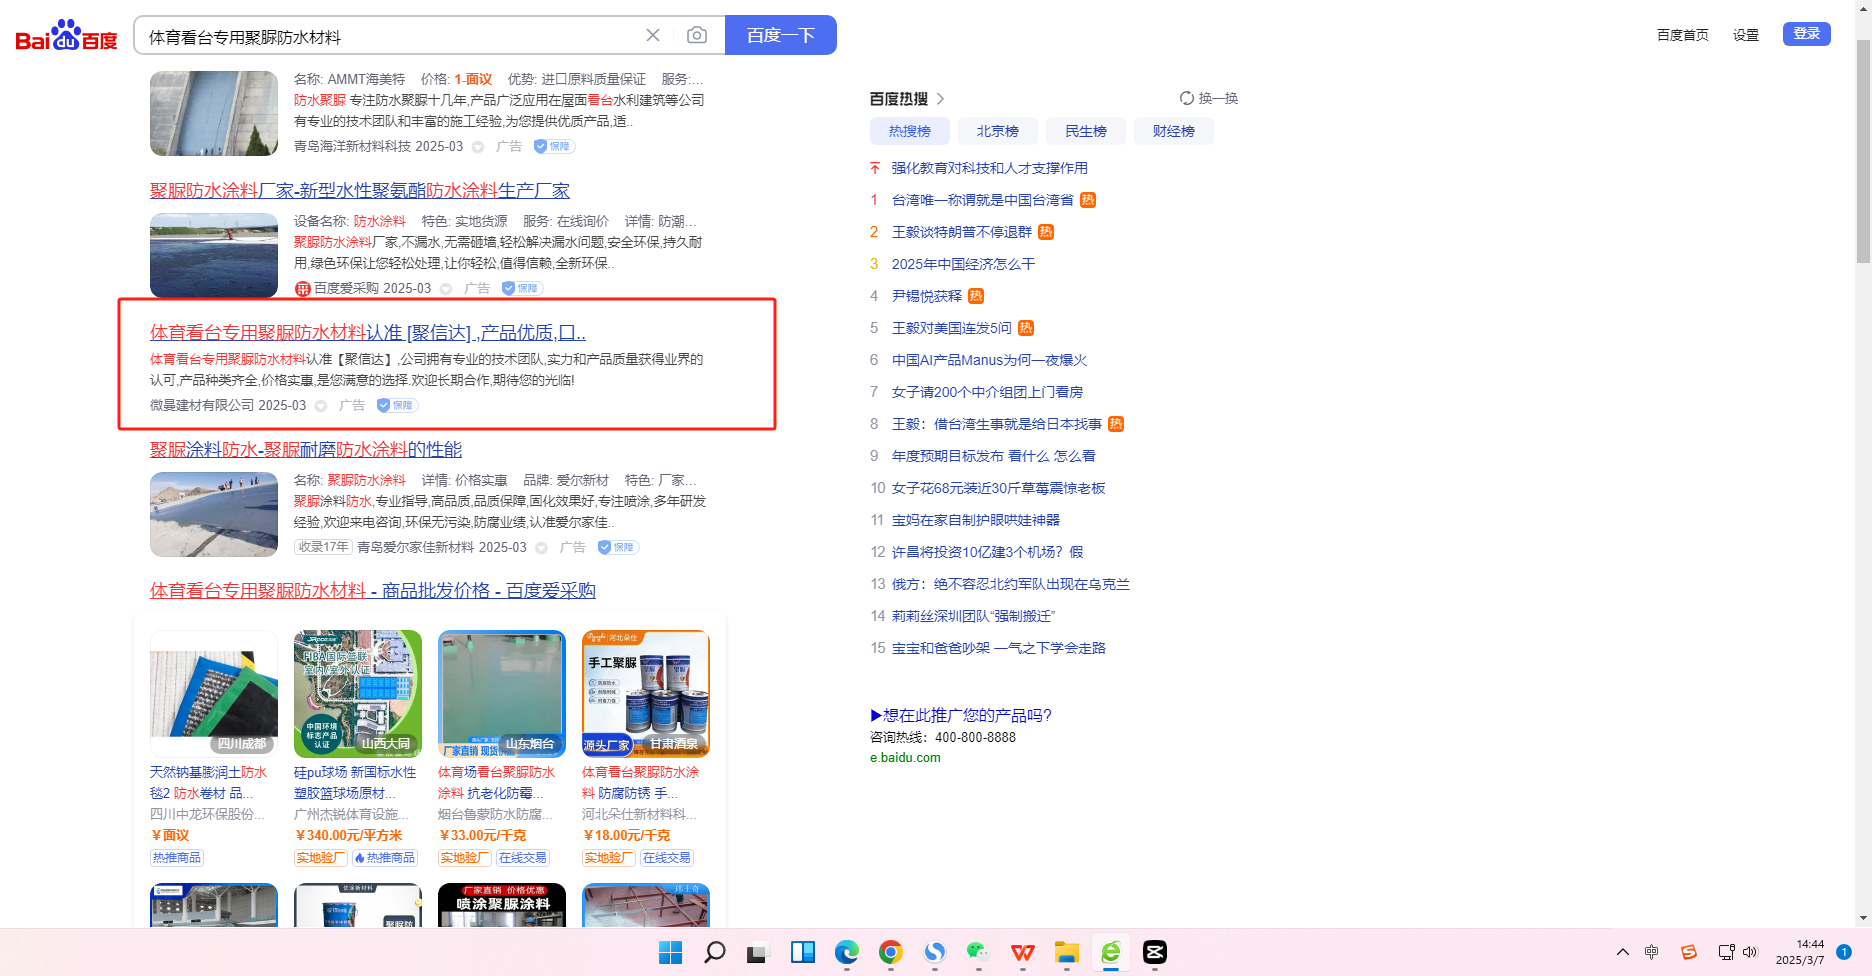The height and width of the screenshot is (976, 1872).
Task: Open CapCut from the taskbar
Action: (1154, 952)
